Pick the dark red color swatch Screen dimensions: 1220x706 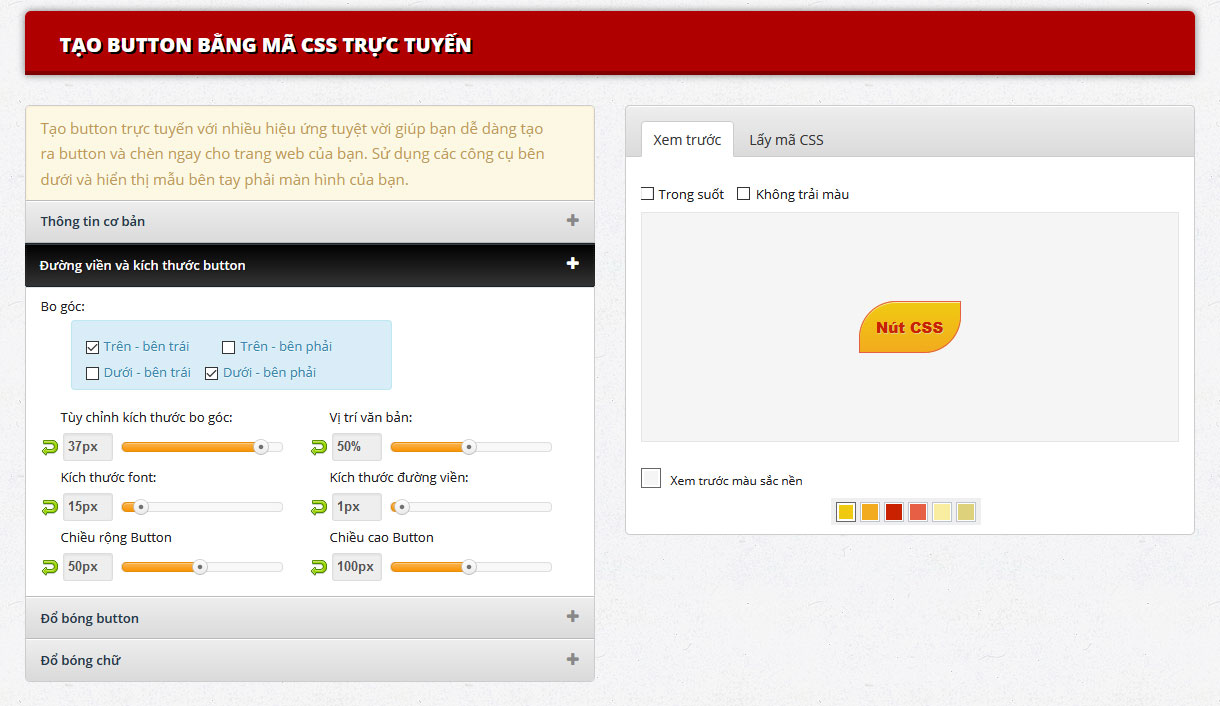pos(894,512)
